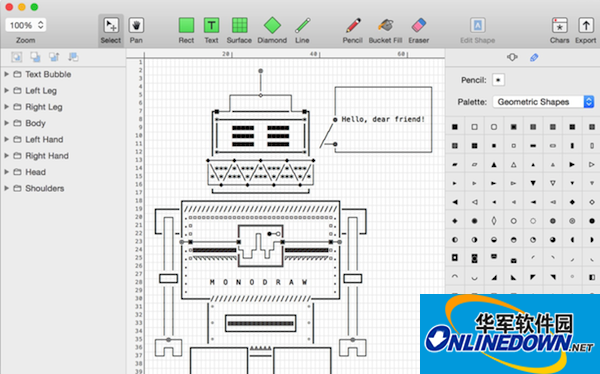Pick the large filled down-pointing triangle glyph
The width and height of the screenshot is (600, 374).
533,183
